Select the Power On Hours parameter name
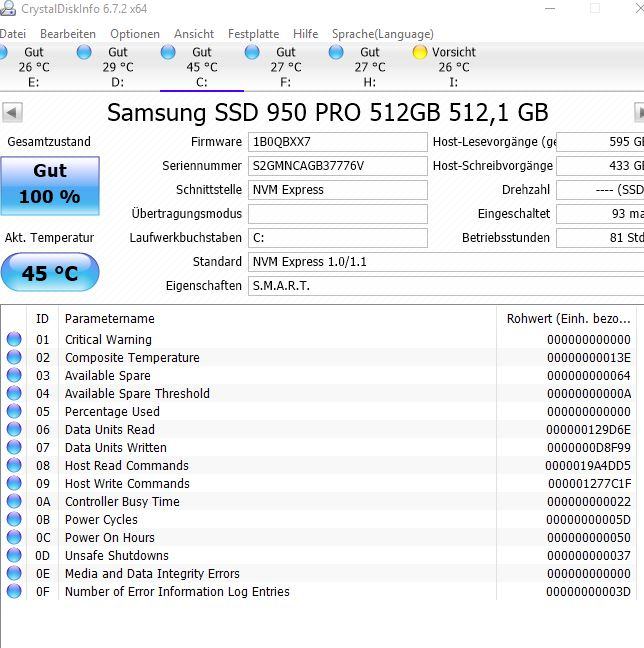Viewport: 644px width, 648px height. (110, 538)
